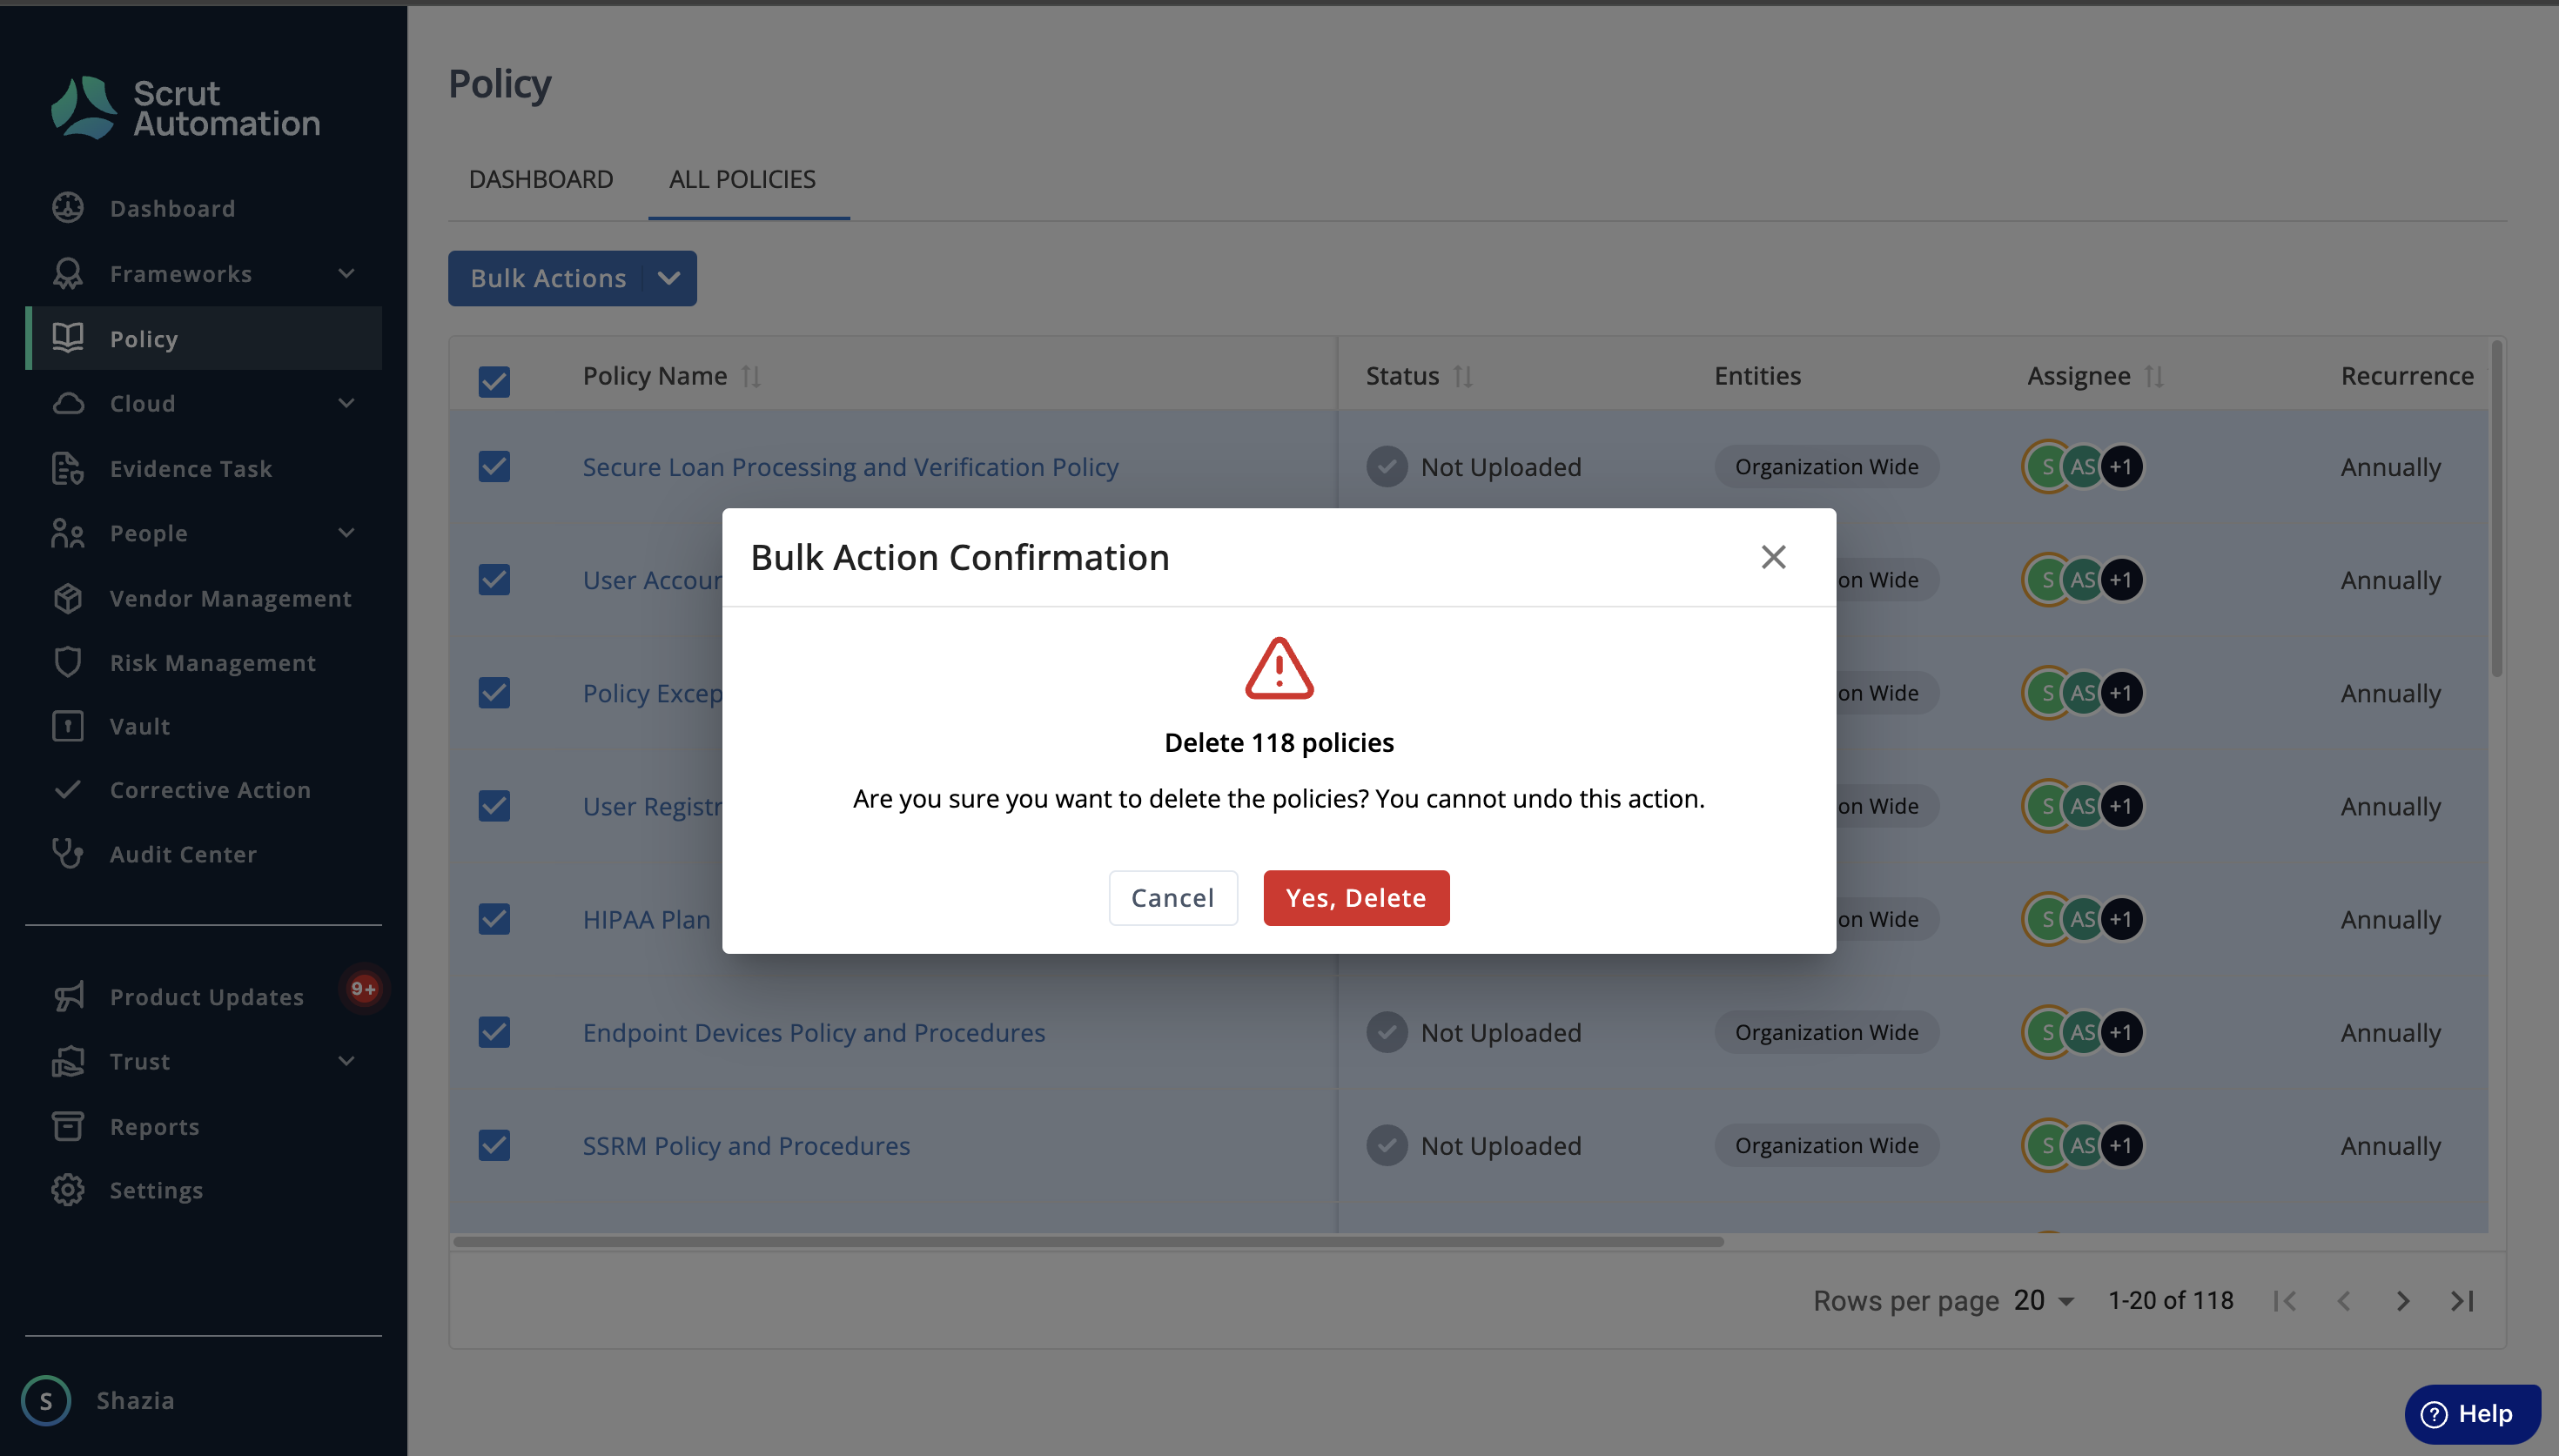Open Secure Loan Processing and Verification Policy link

pyautogui.click(x=851, y=467)
